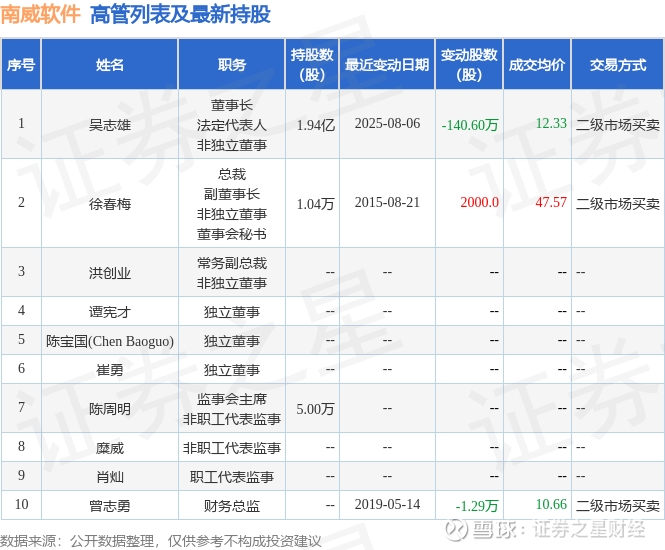Click the average price 10.66
This screenshot has height=550, width=665.
coord(551,504)
